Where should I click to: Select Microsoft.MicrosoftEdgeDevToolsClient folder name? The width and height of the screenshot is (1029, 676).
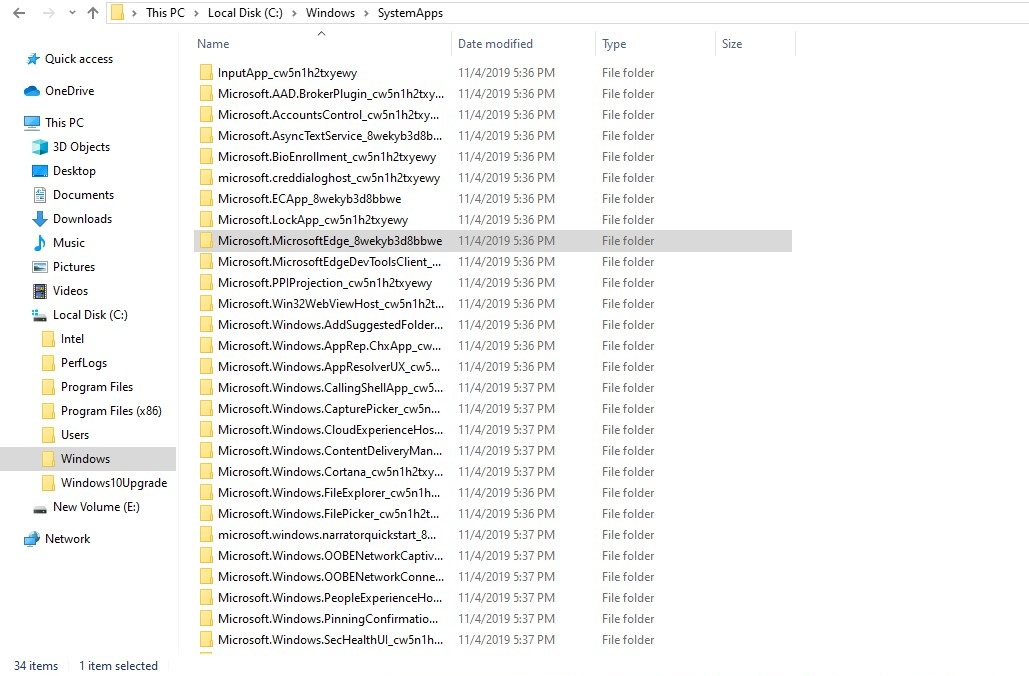tap(329, 262)
